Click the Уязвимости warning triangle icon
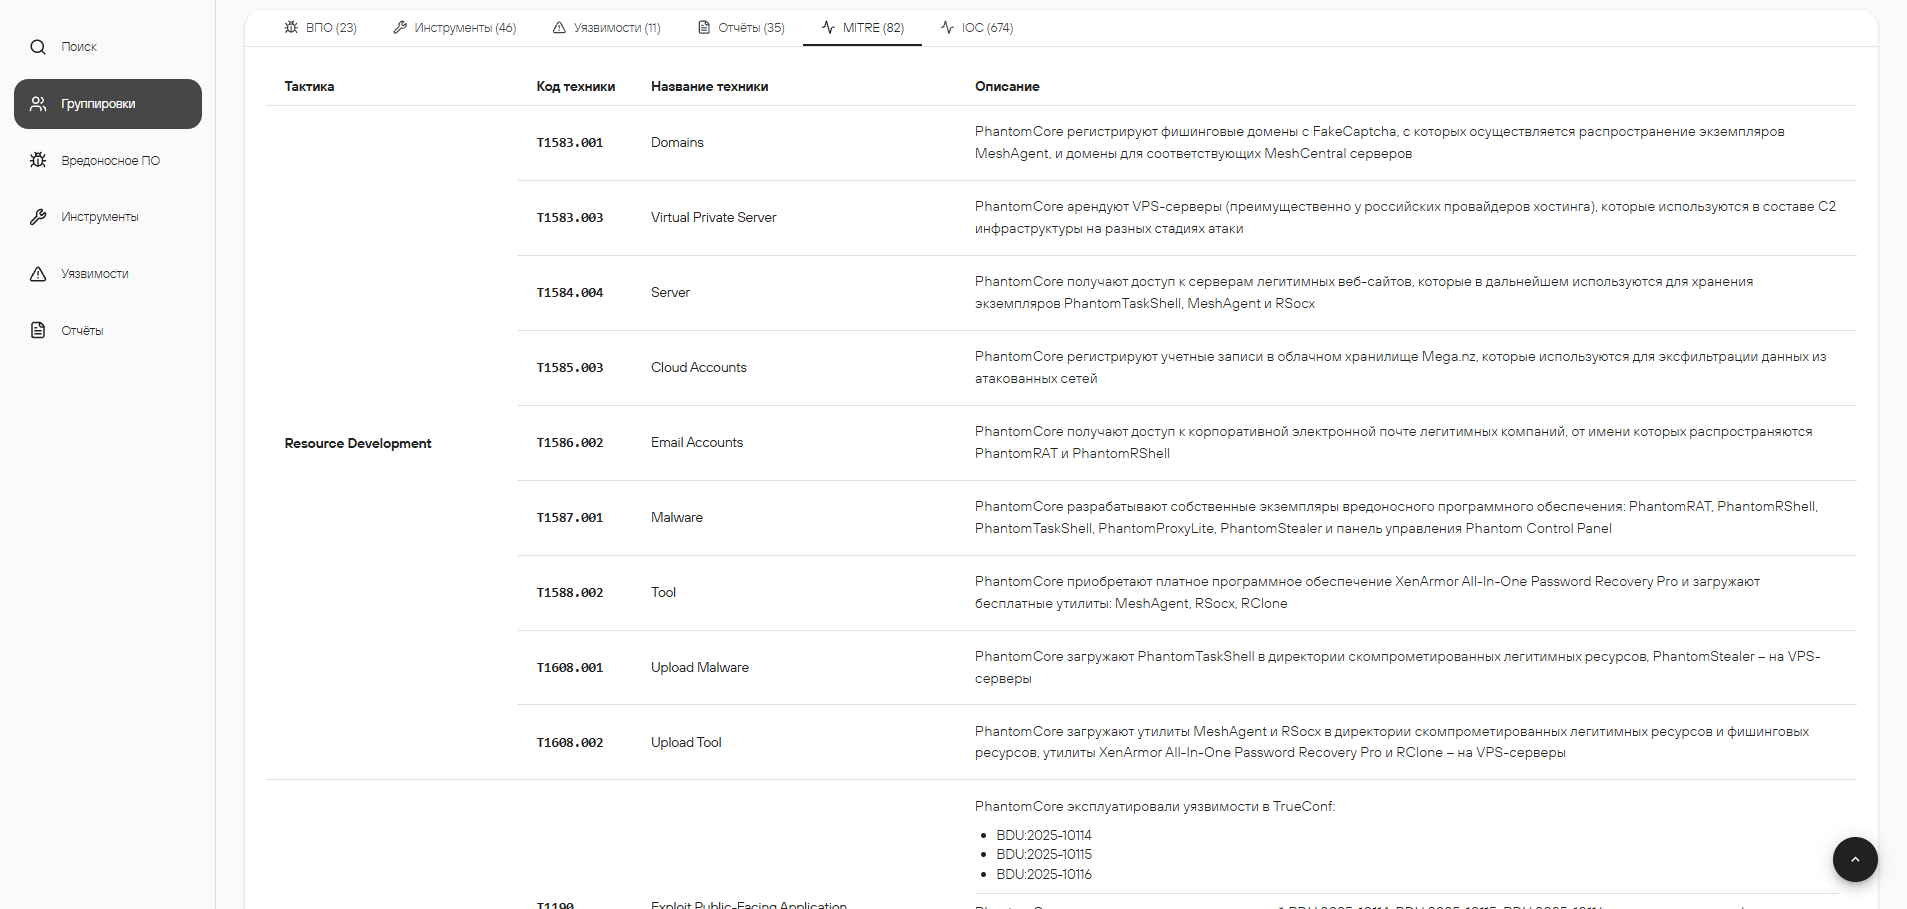 [x=38, y=274]
